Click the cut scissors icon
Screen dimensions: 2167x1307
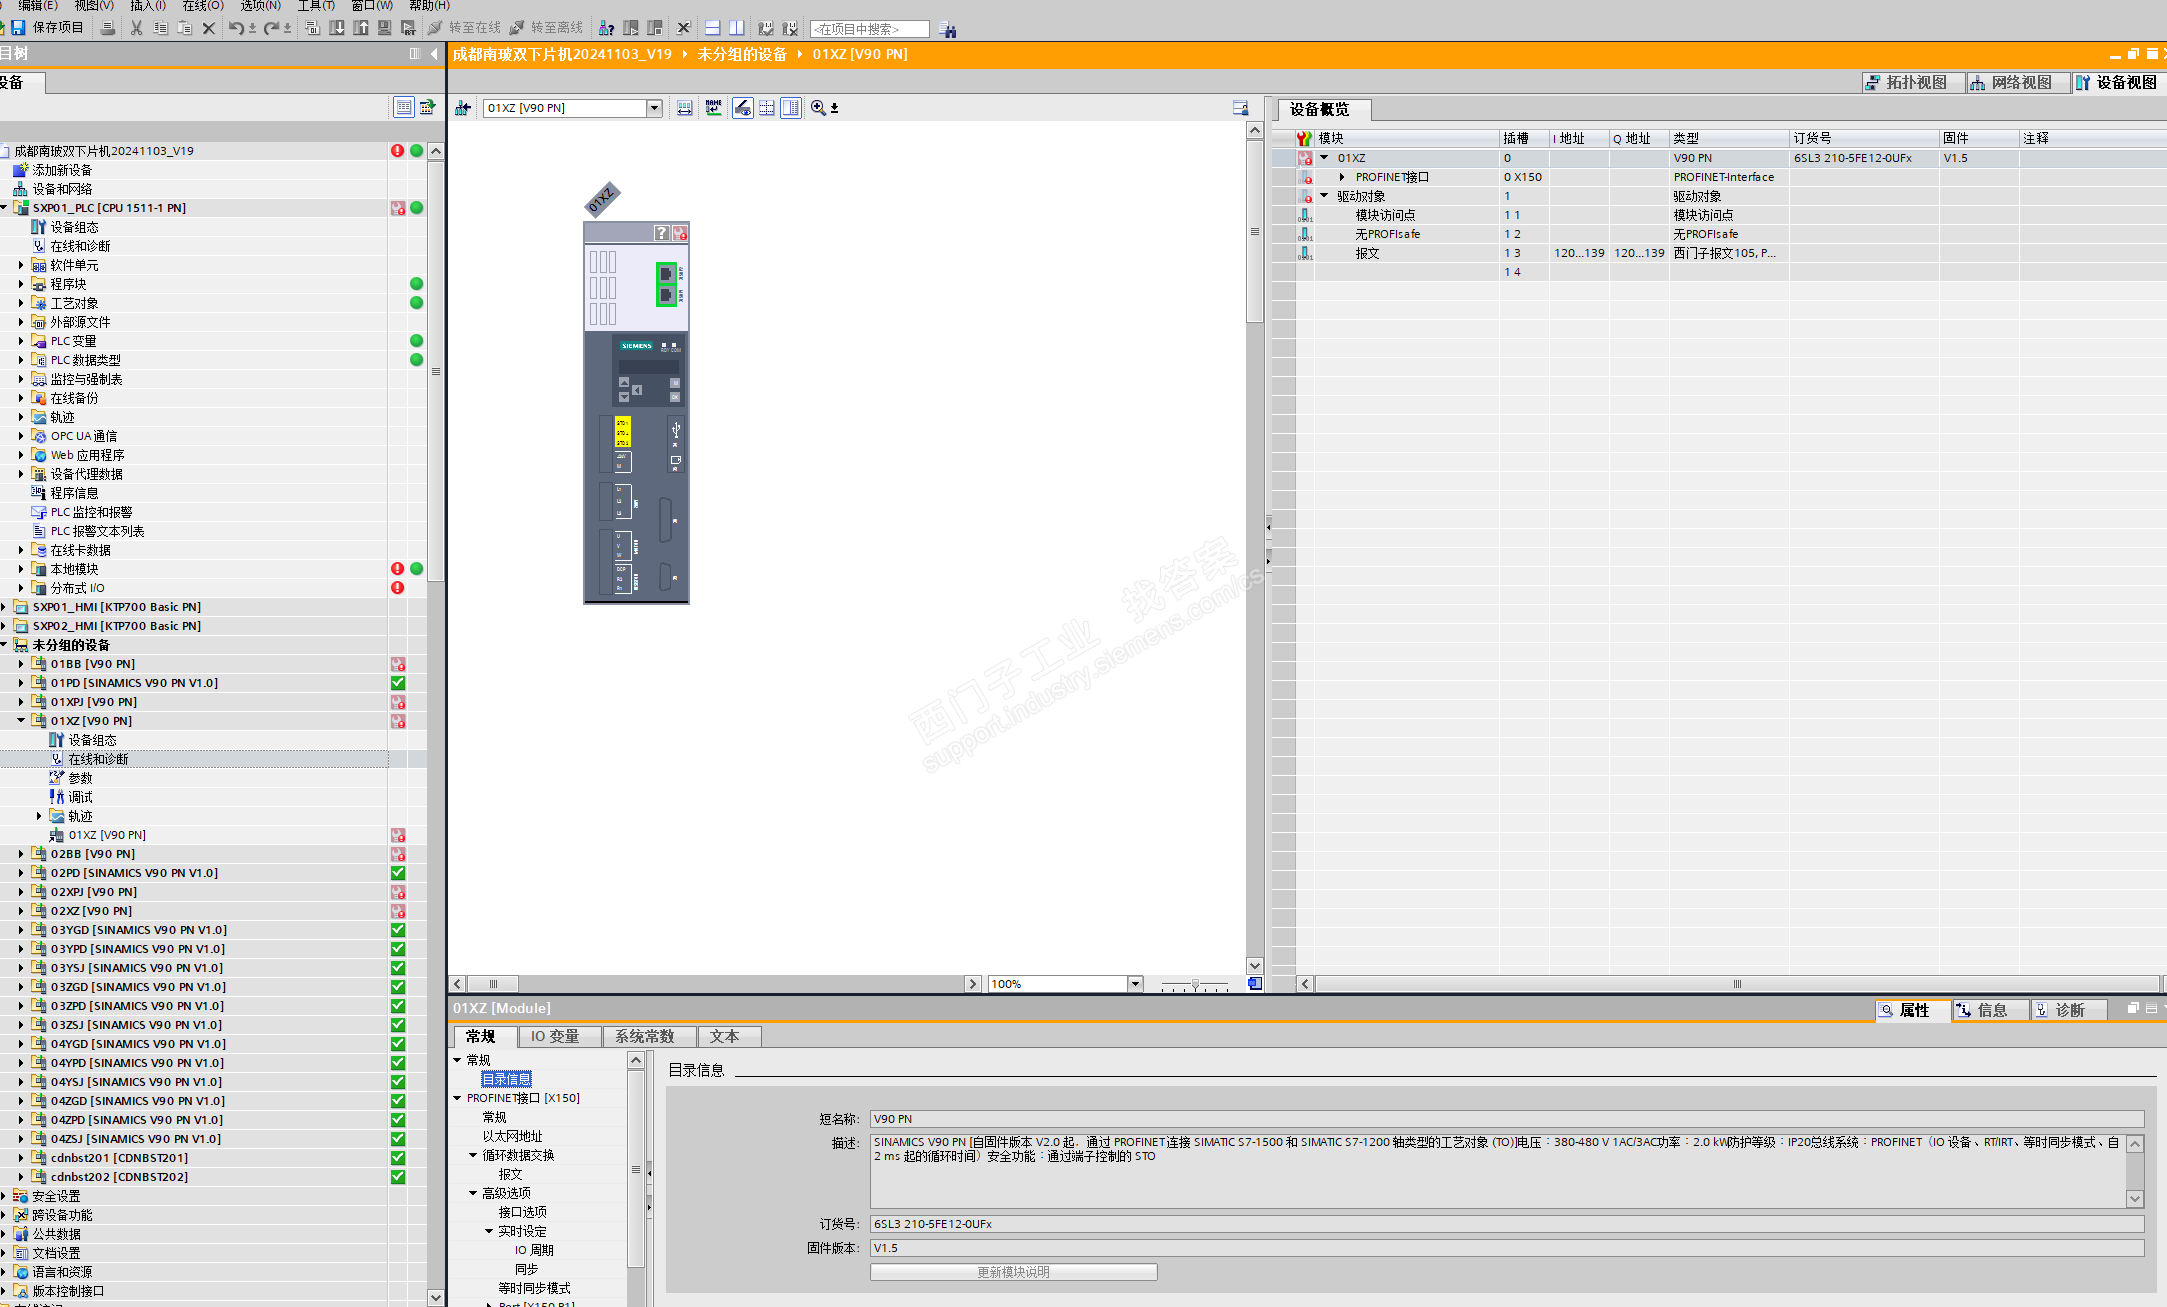136,28
